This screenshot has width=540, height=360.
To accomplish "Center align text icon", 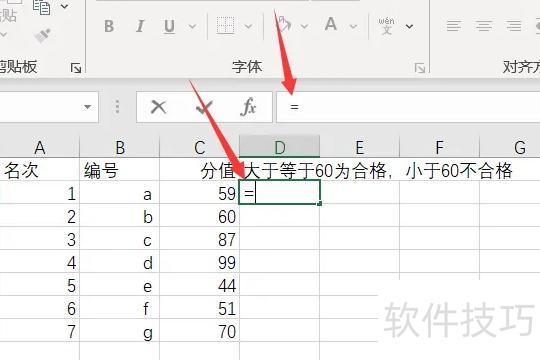I will coord(484,26).
